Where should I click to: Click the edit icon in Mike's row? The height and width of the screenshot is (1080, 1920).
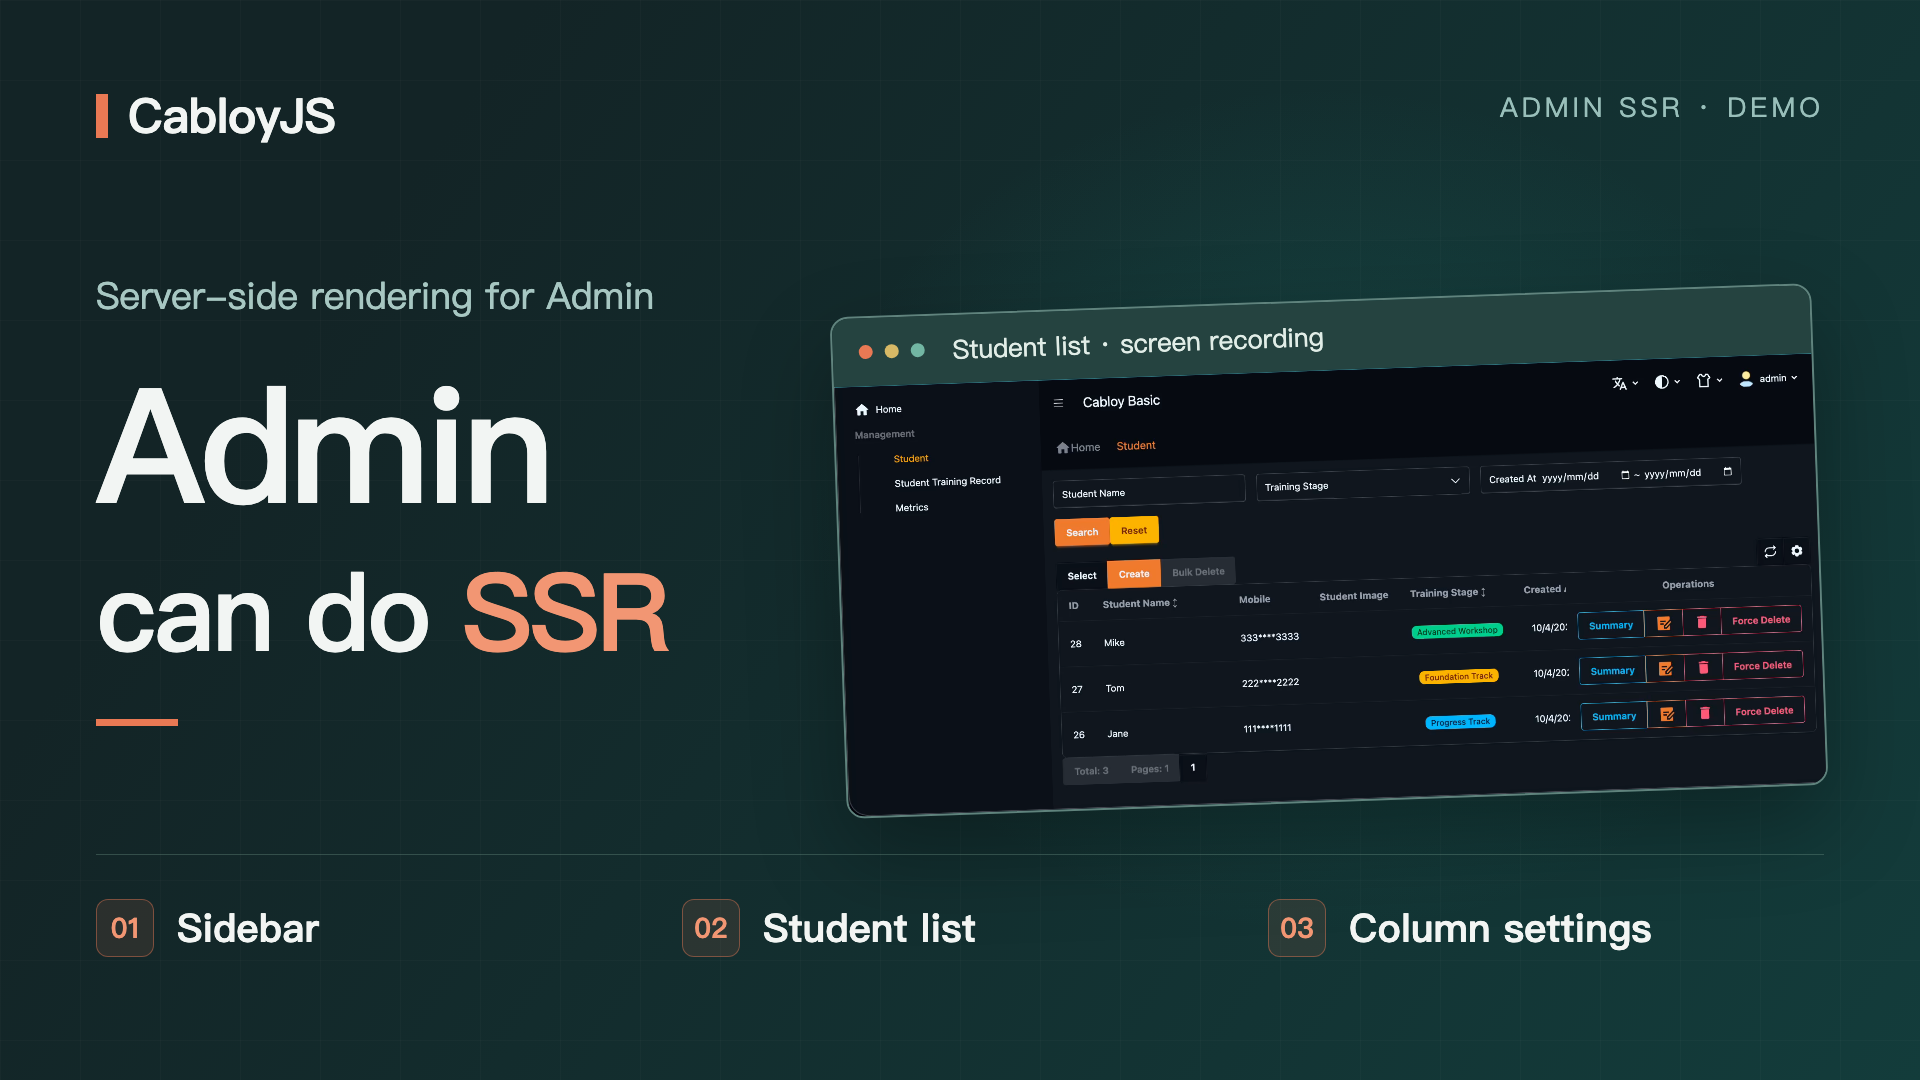coord(1664,624)
